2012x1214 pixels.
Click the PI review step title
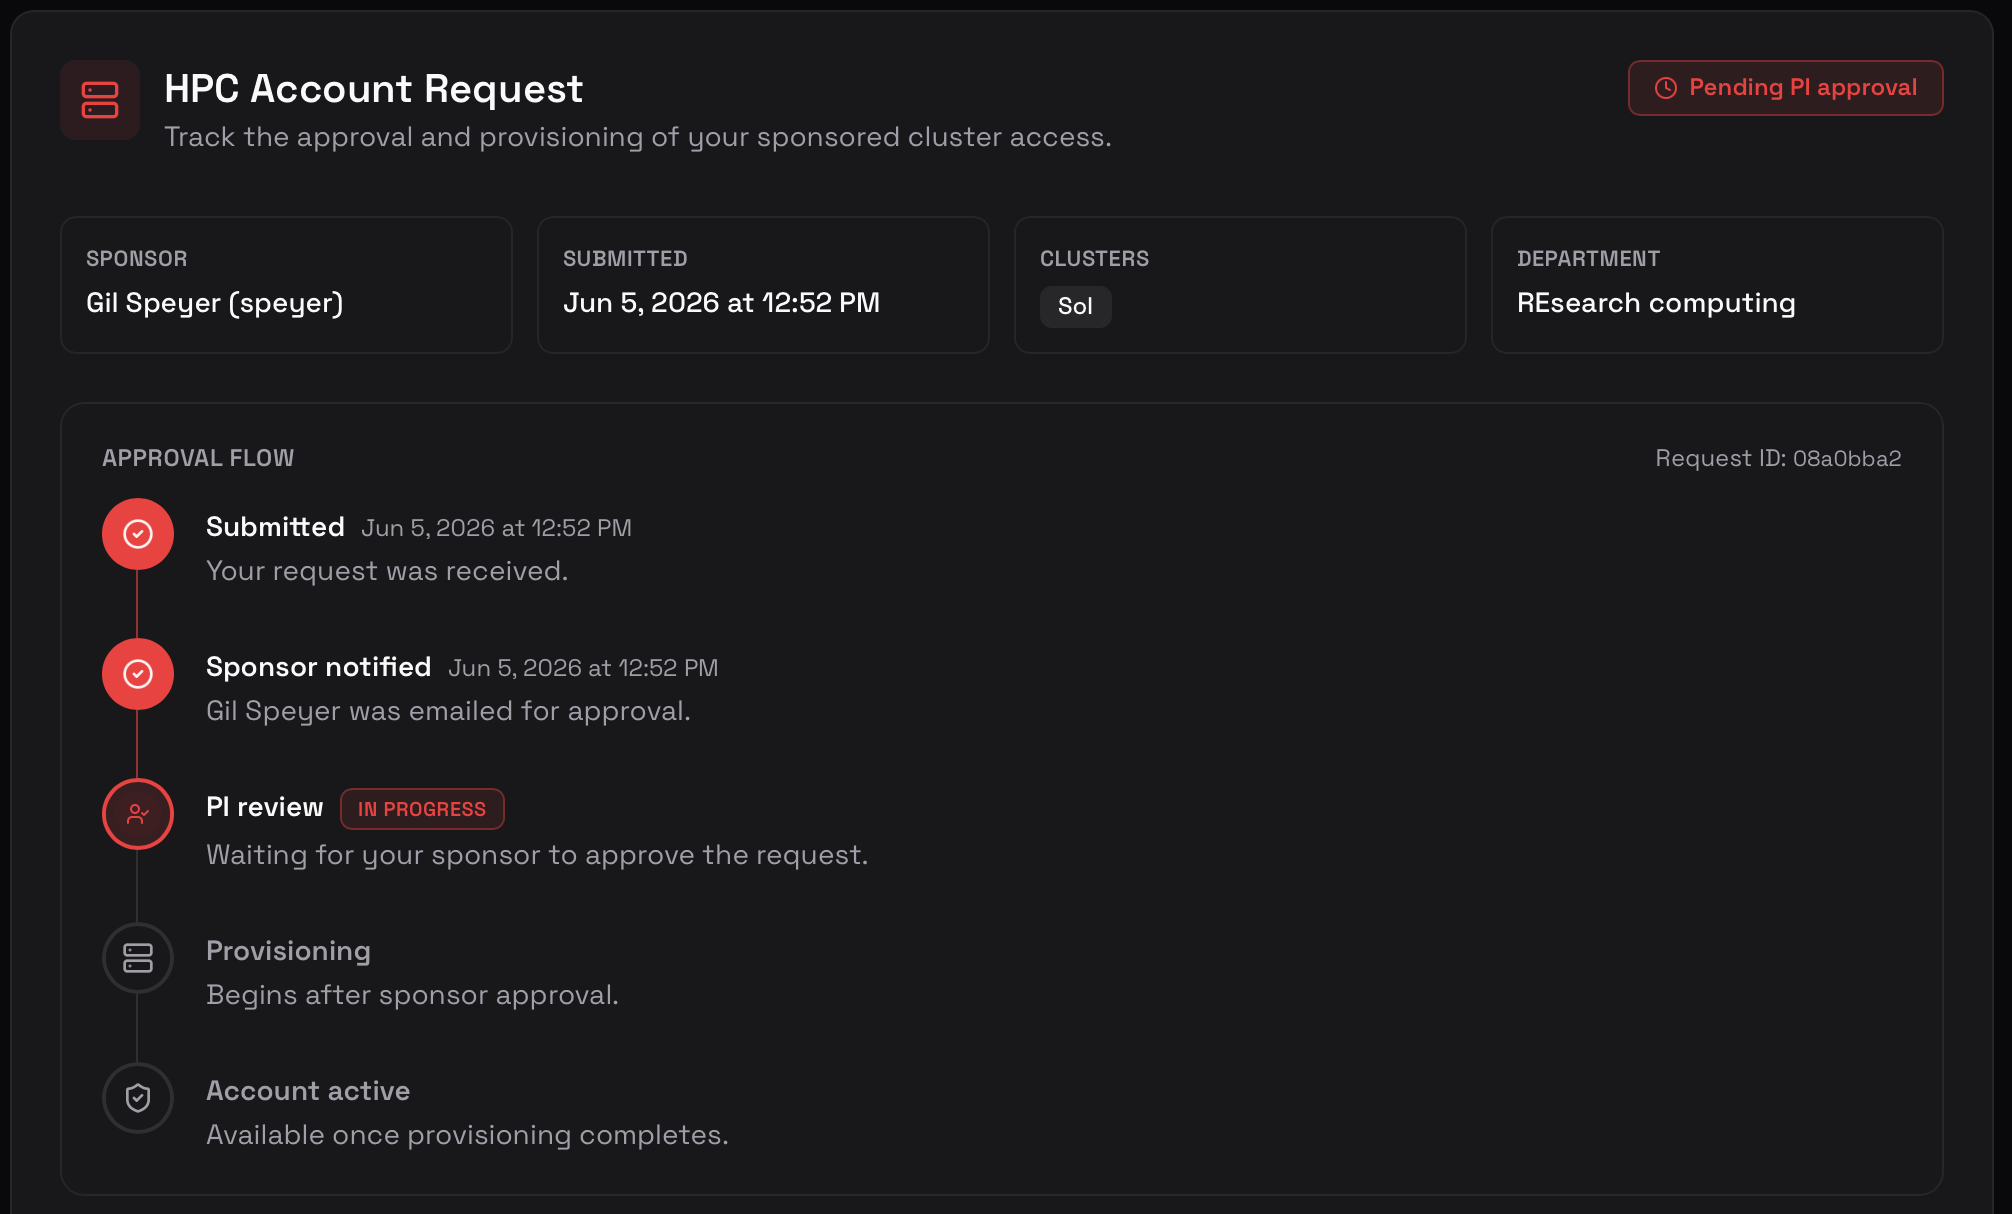pyautogui.click(x=265, y=807)
